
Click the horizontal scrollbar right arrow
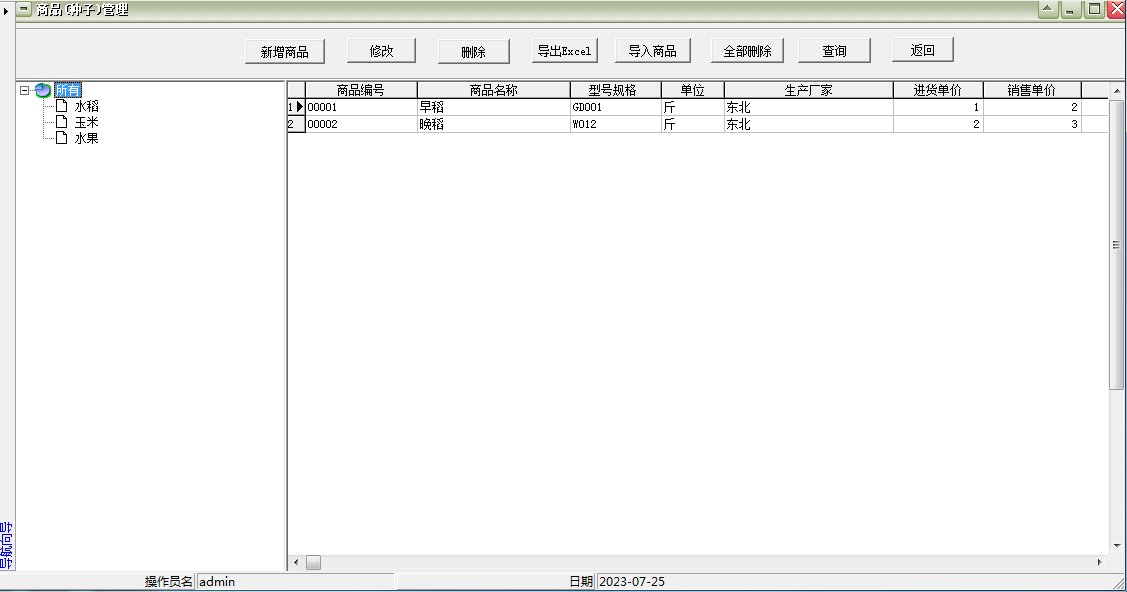pyautogui.click(x=1099, y=563)
